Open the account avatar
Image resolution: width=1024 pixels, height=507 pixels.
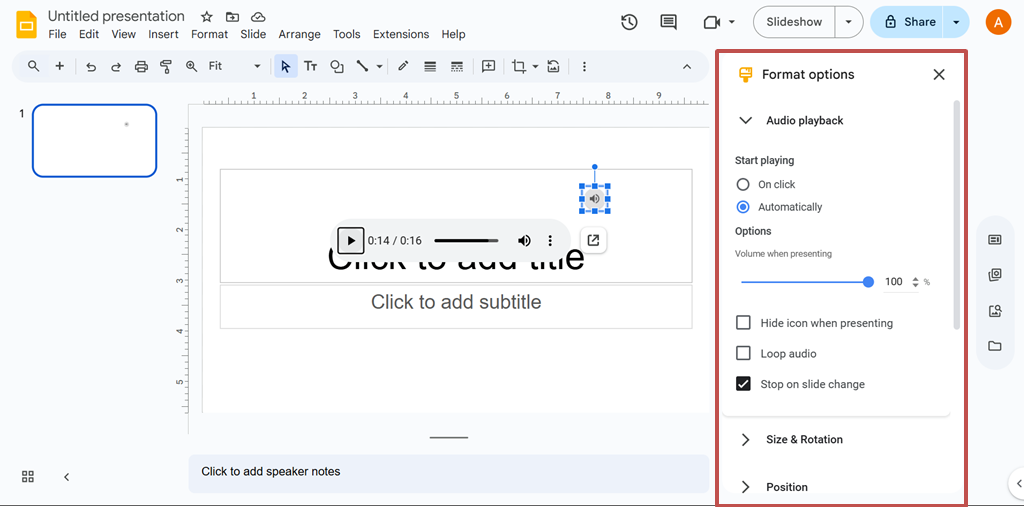pyautogui.click(x=998, y=22)
